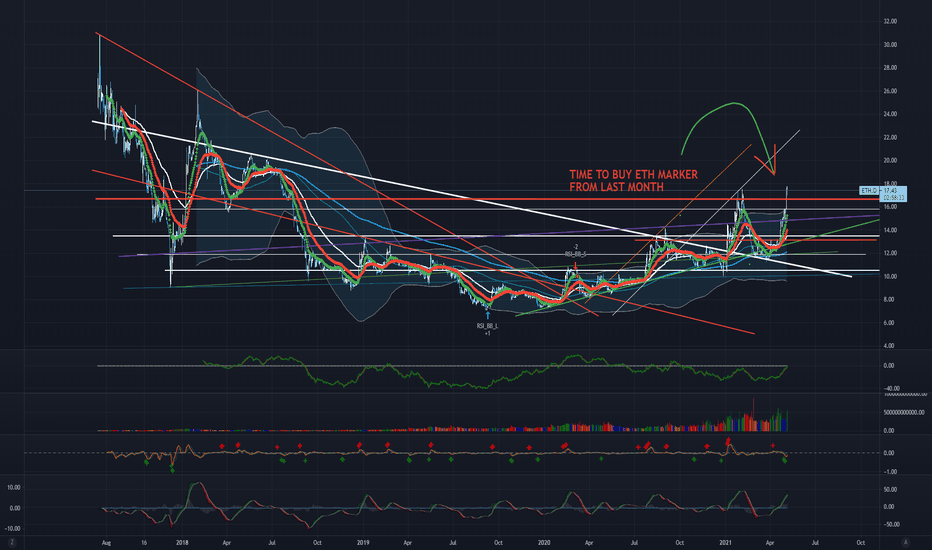Click the -50.00 value on the bottom pane scale

point(890,524)
